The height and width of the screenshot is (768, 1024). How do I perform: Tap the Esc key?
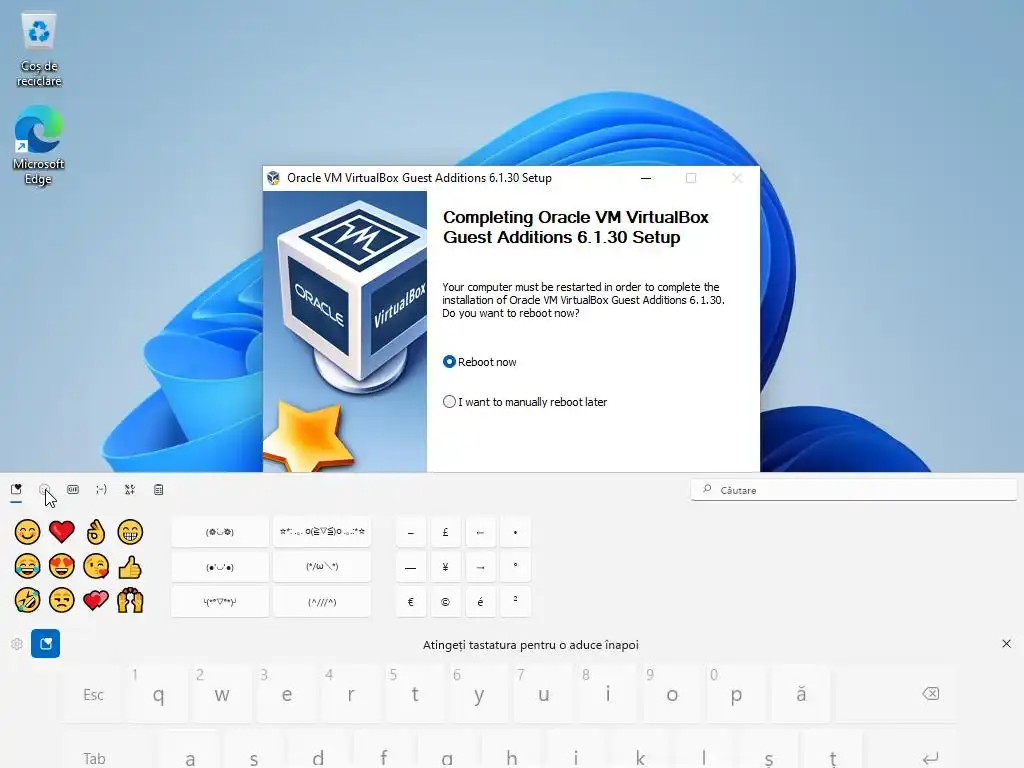93,694
